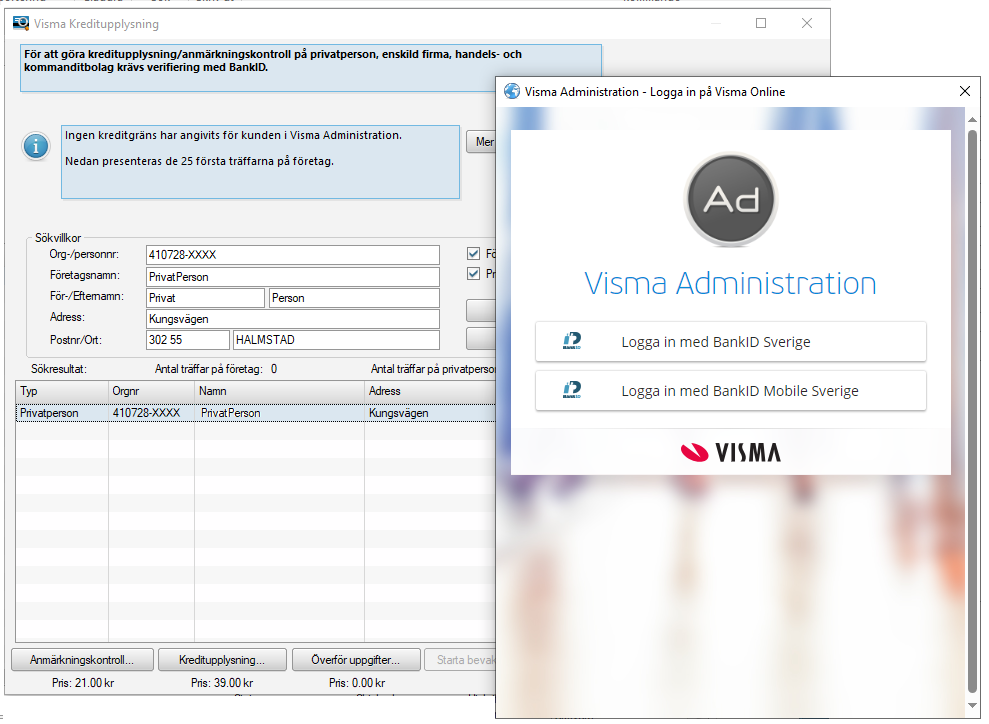This screenshot has width=989, height=724.
Task: Toggle the second checkbox beside search fields
Action: click(x=474, y=274)
